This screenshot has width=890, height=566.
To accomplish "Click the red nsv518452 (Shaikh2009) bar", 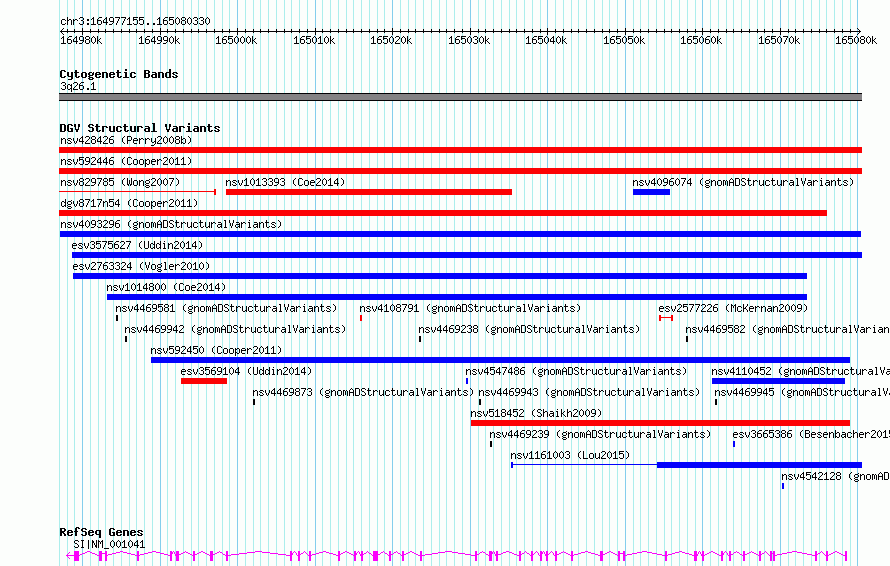I will pos(660,423).
